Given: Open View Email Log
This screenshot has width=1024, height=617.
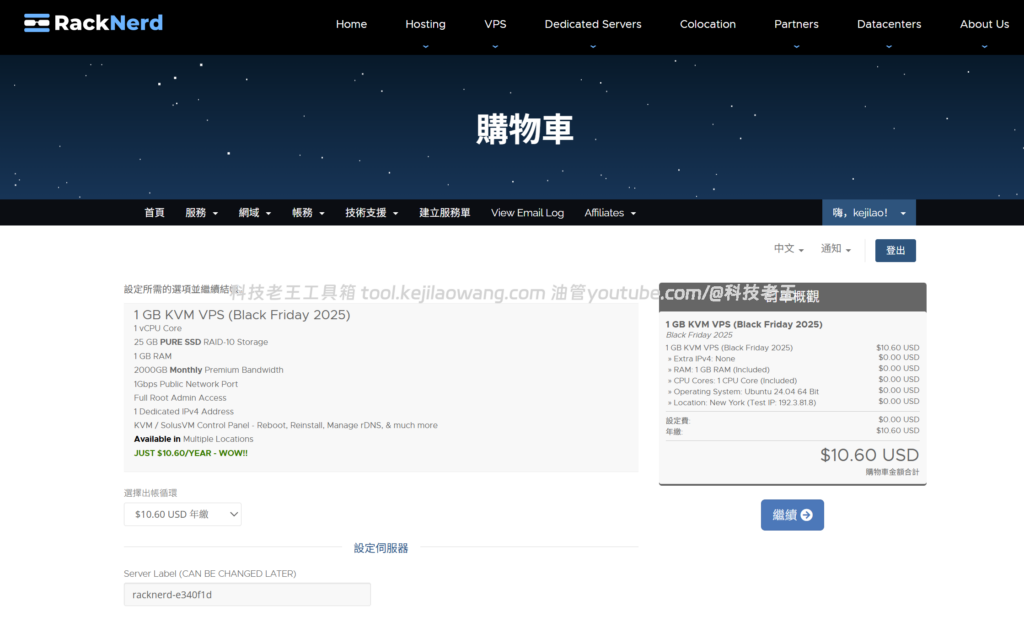Looking at the screenshot, I should 527,213.
